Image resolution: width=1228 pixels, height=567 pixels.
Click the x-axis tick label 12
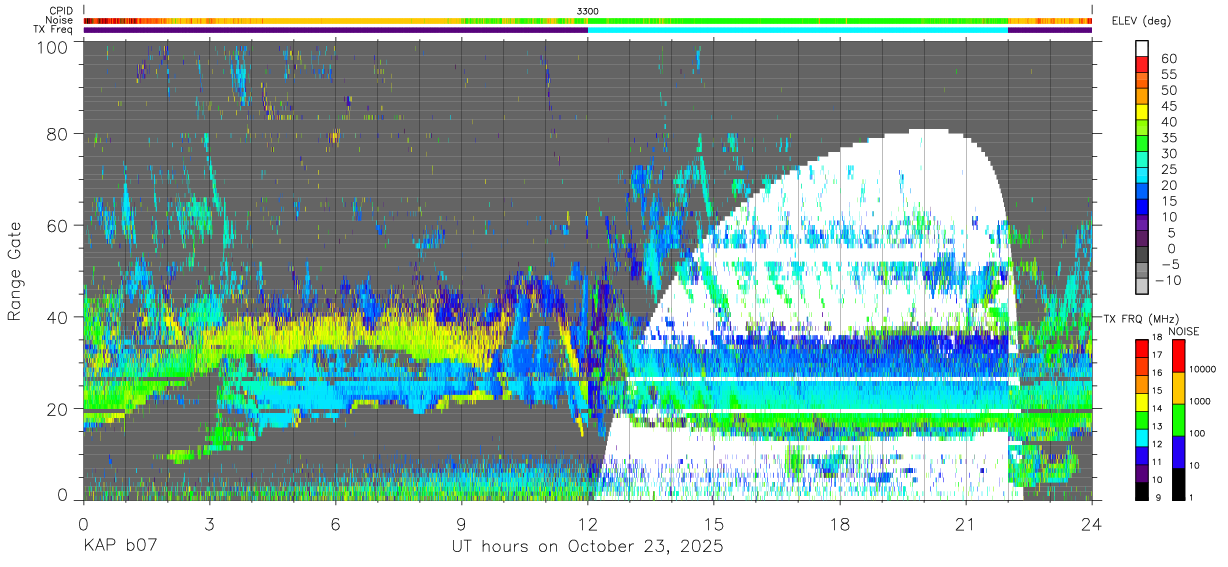[588, 524]
